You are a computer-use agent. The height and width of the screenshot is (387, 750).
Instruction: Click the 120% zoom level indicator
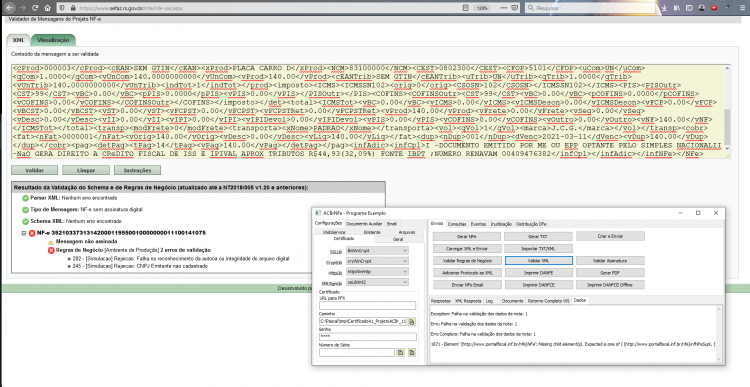(483, 8)
